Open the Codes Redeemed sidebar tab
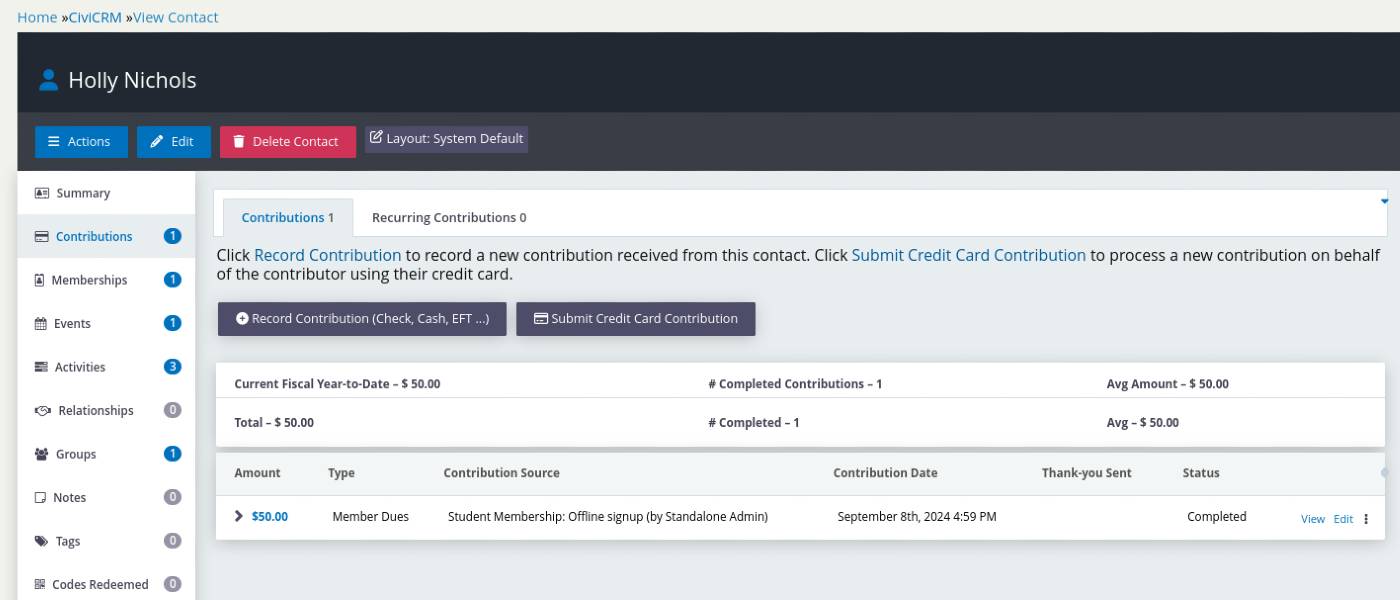 pyautogui.click(x=106, y=584)
